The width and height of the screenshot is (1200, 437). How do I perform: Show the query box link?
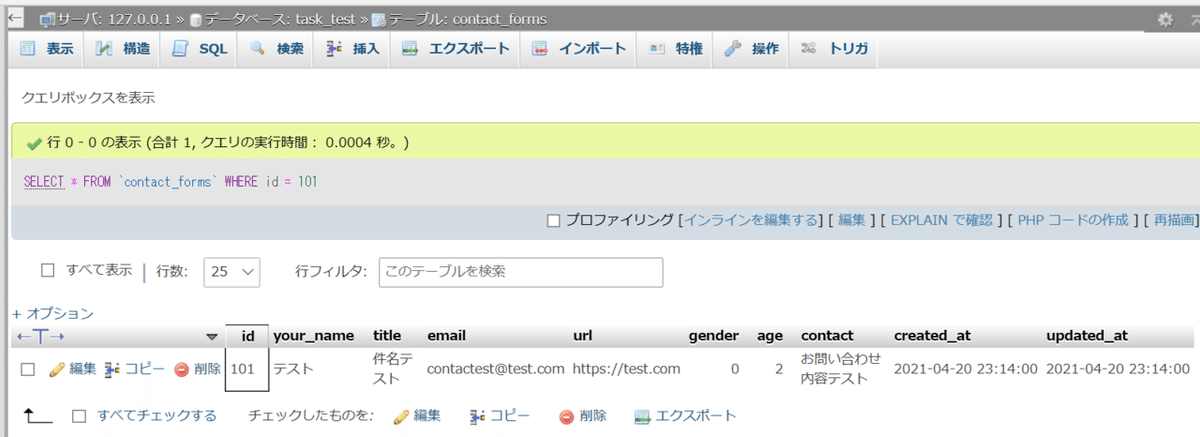(89, 98)
